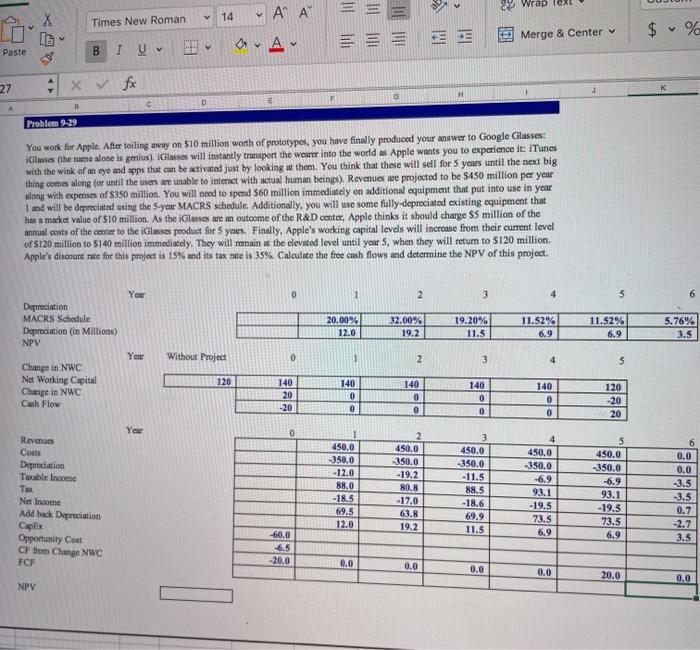Click the Add back Depreciation label

coord(60,515)
